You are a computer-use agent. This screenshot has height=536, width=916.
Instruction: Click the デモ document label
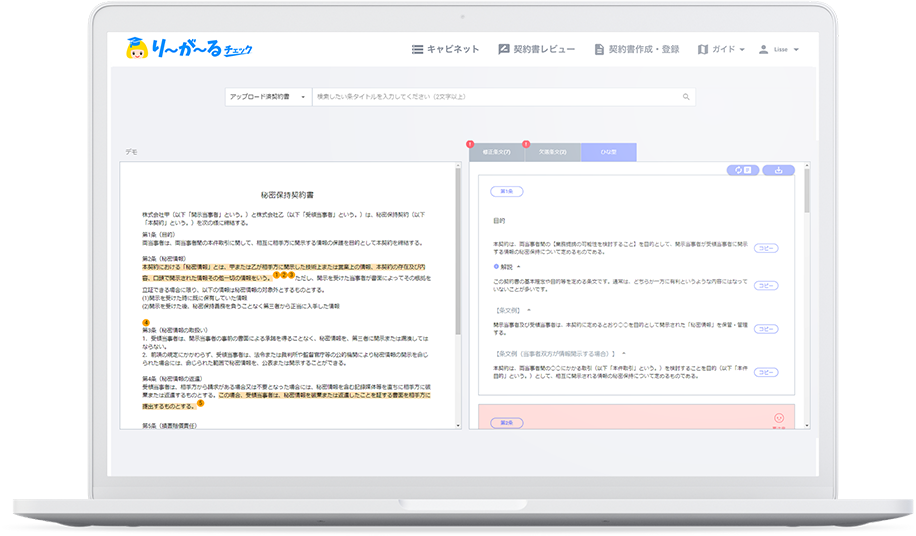[x=131, y=152]
